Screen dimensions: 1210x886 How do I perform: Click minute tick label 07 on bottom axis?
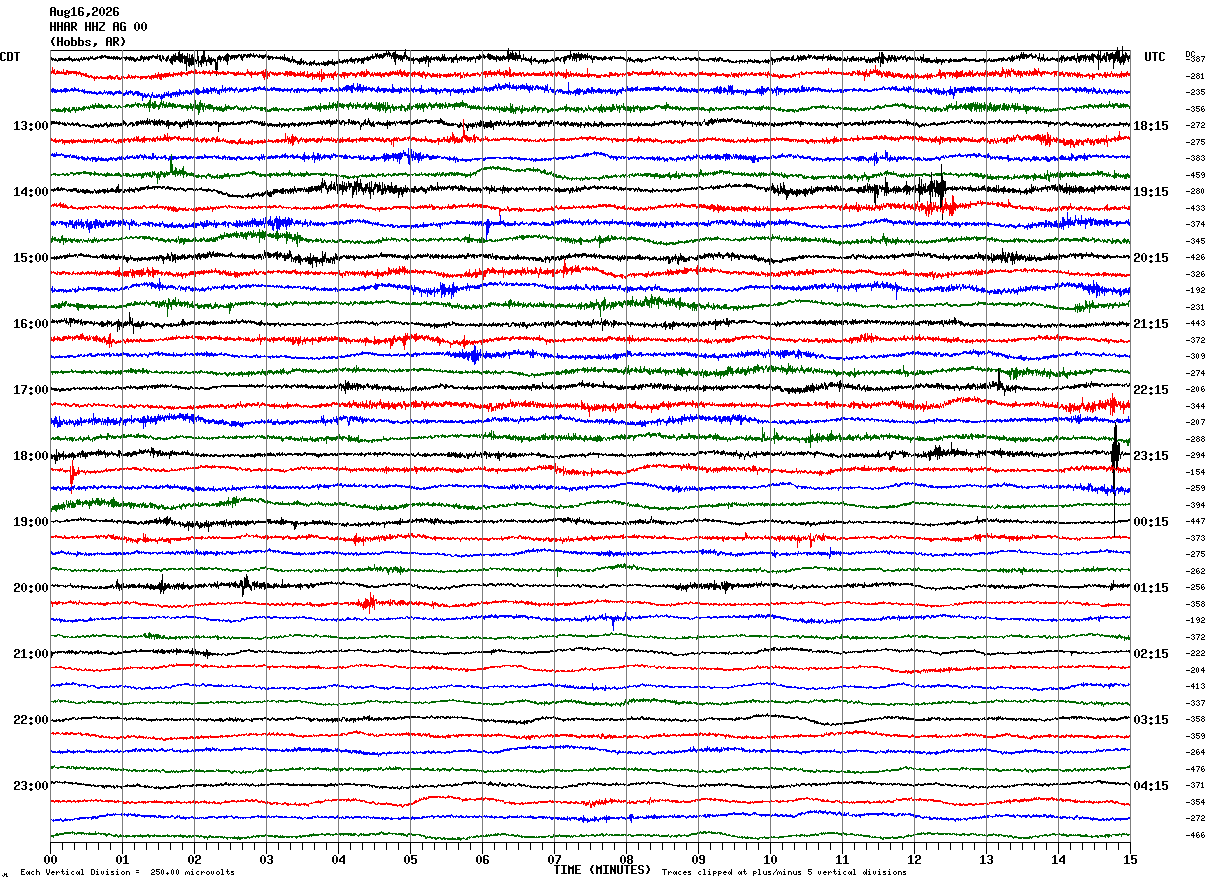pos(554,859)
